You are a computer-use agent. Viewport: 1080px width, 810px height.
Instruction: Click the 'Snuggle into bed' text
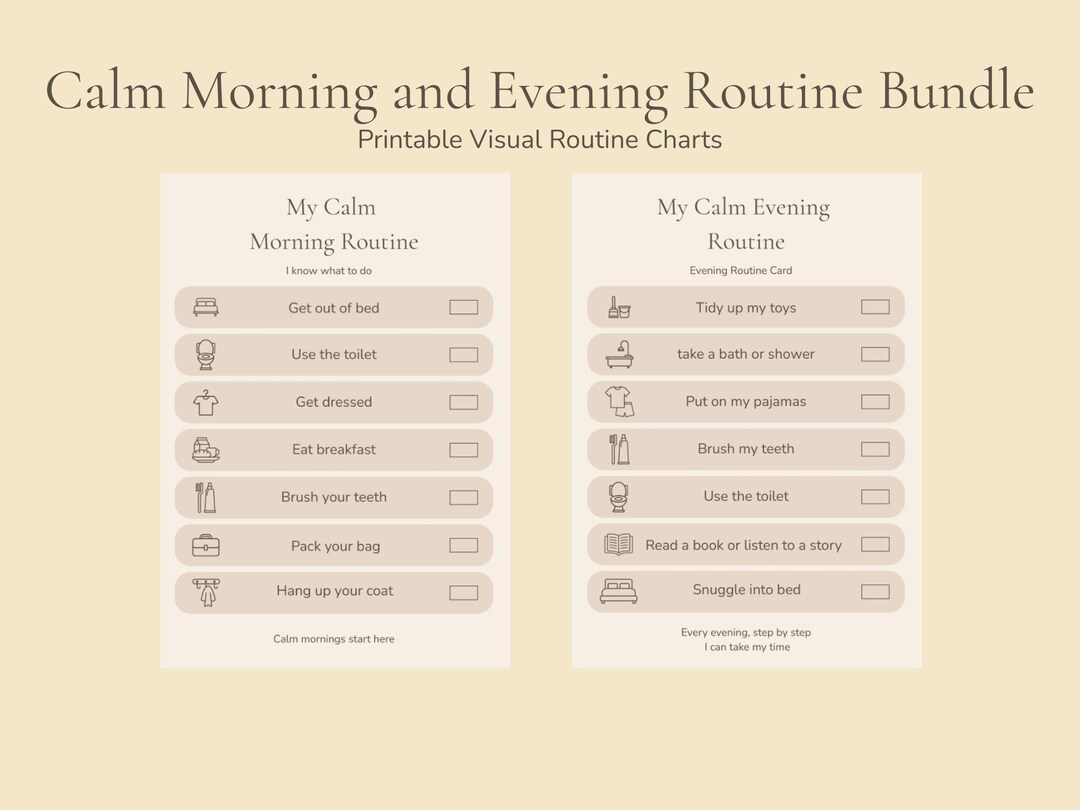747,590
